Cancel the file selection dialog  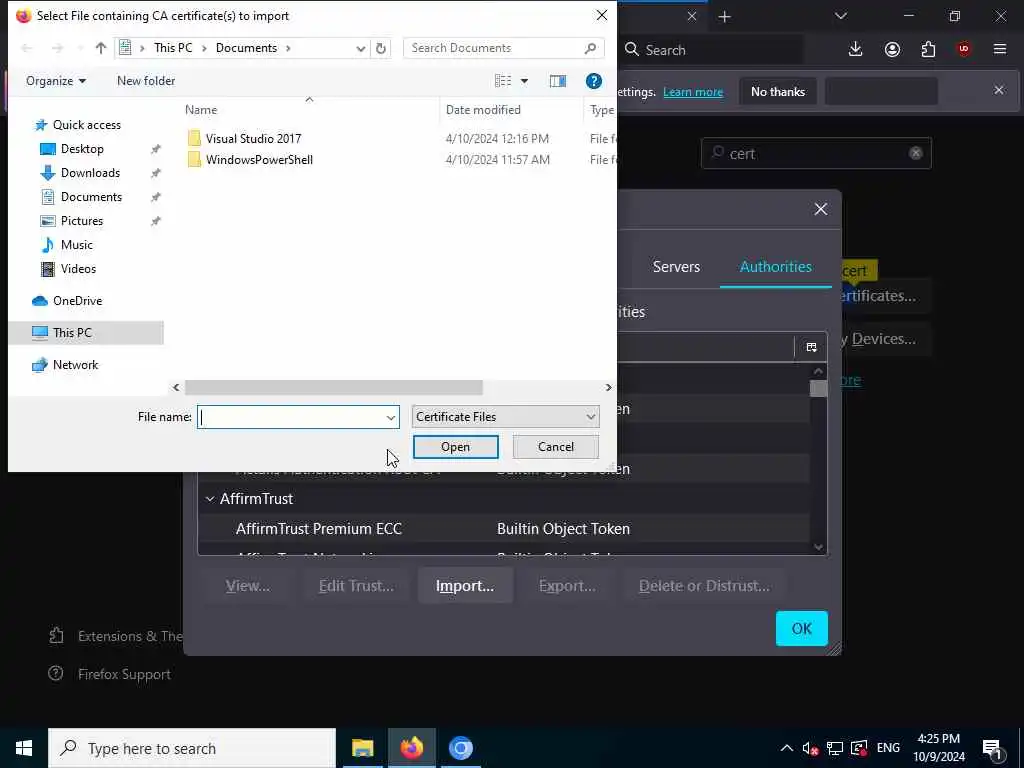coord(556,447)
